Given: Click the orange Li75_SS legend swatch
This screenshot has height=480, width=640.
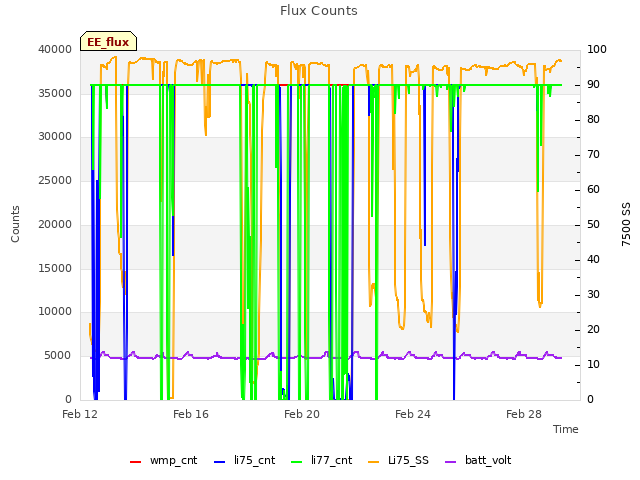Looking at the screenshot, I should coord(373,462).
